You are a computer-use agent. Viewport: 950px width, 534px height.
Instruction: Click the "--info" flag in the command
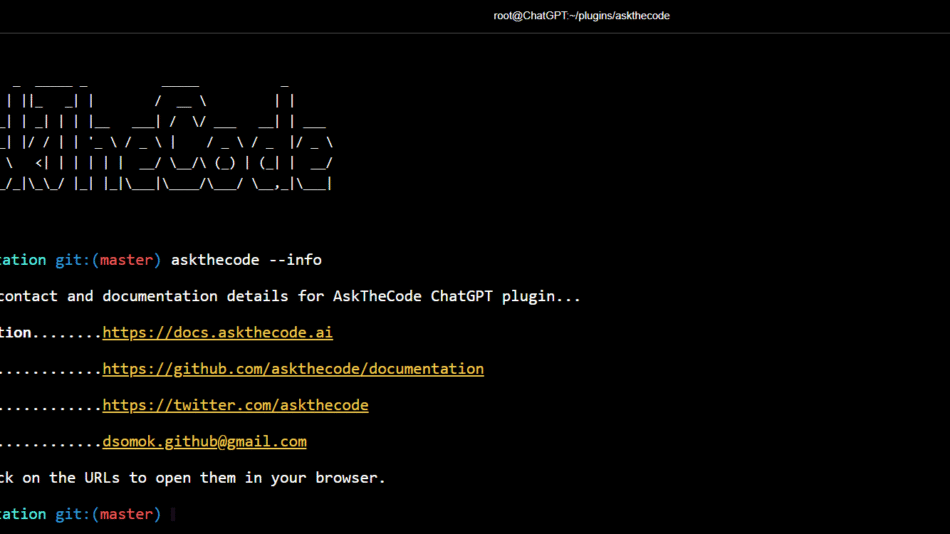[294, 260]
